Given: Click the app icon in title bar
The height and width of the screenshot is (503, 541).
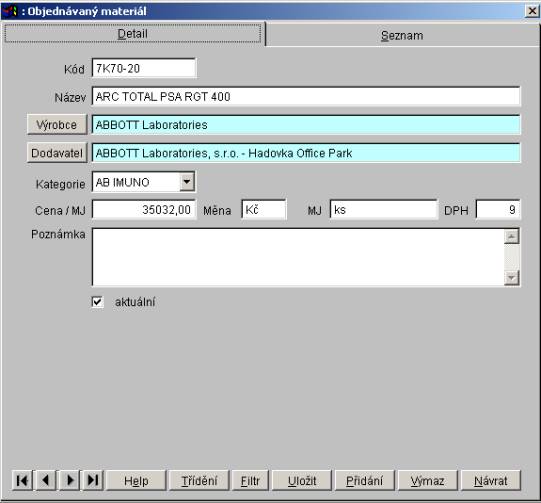Looking at the screenshot, I should tap(10, 11).
